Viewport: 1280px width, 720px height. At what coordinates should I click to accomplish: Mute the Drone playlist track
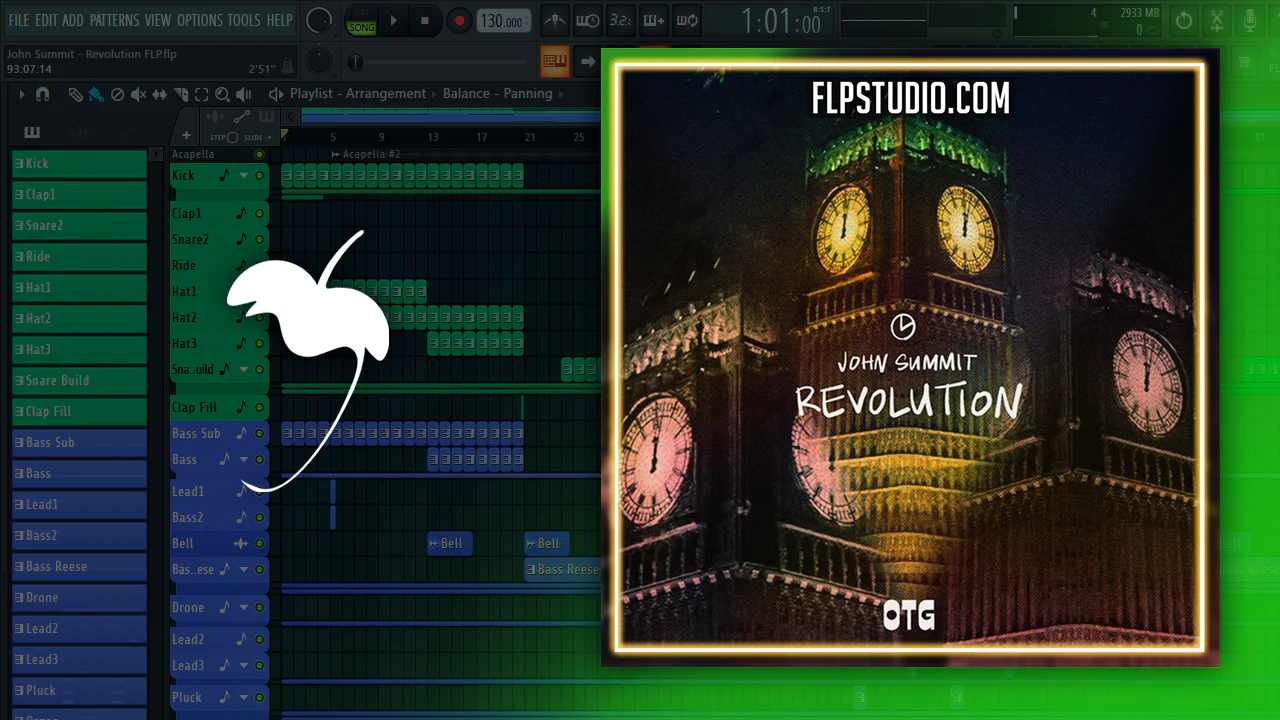point(260,608)
